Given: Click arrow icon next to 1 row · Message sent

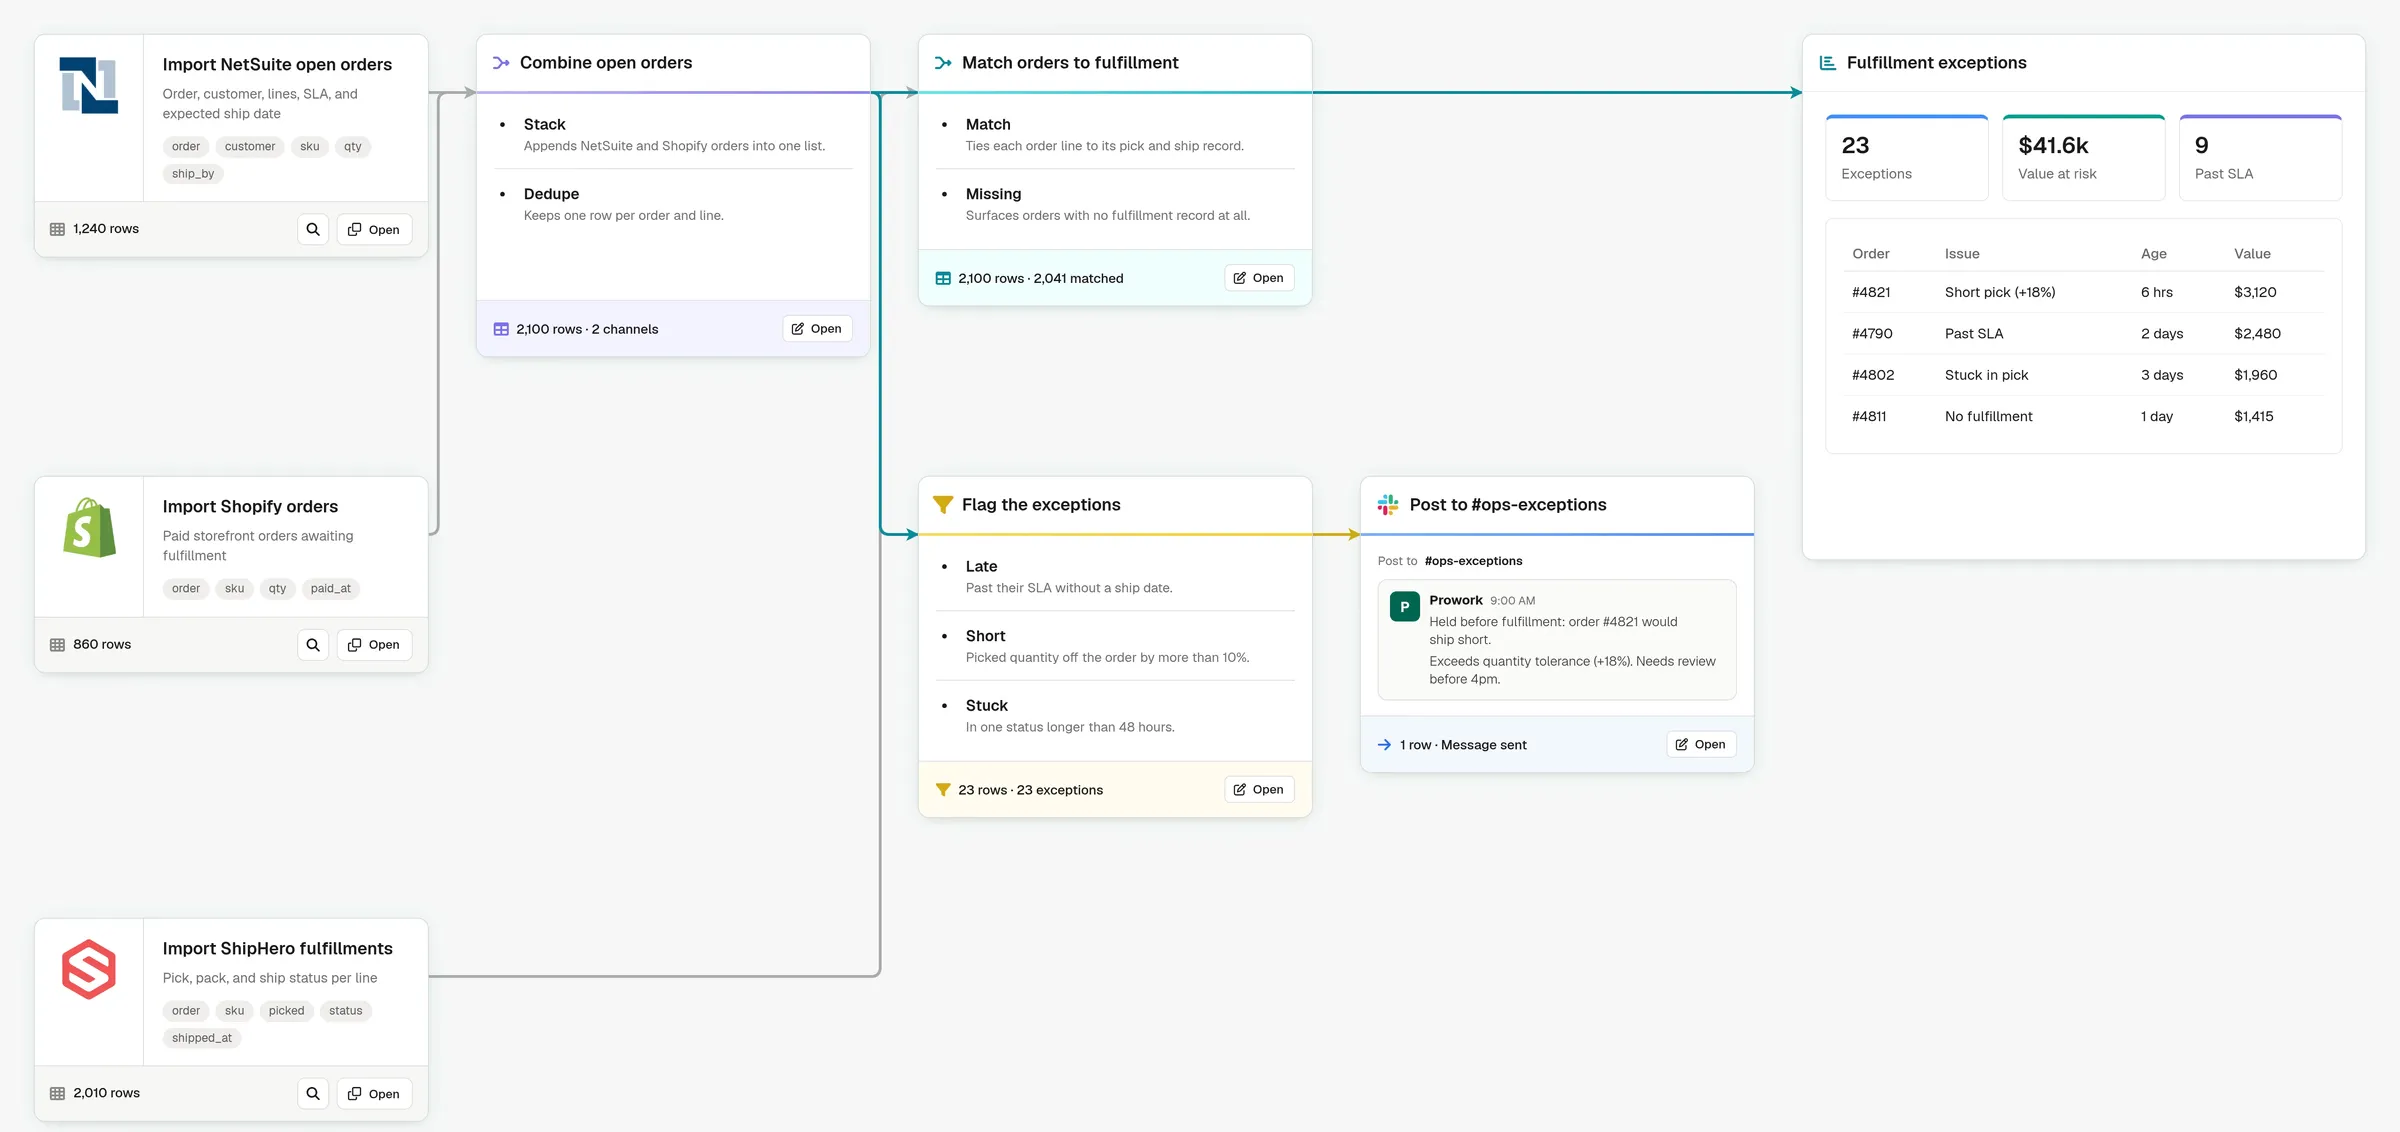Looking at the screenshot, I should click(x=1385, y=745).
